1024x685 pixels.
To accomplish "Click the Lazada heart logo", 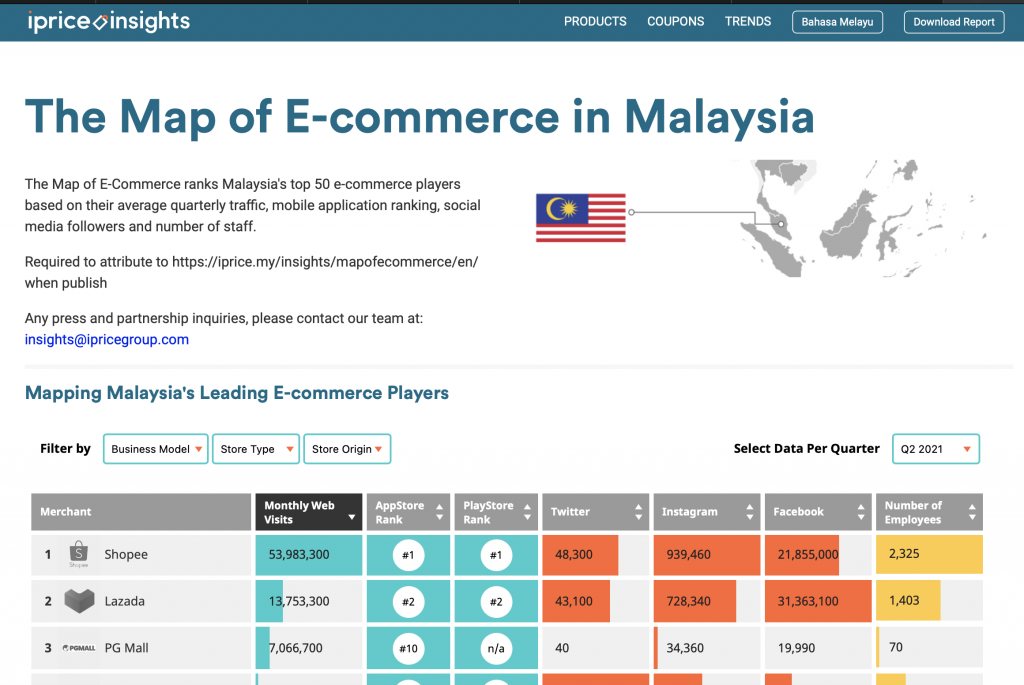I will pyautogui.click(x=79, y=601).
